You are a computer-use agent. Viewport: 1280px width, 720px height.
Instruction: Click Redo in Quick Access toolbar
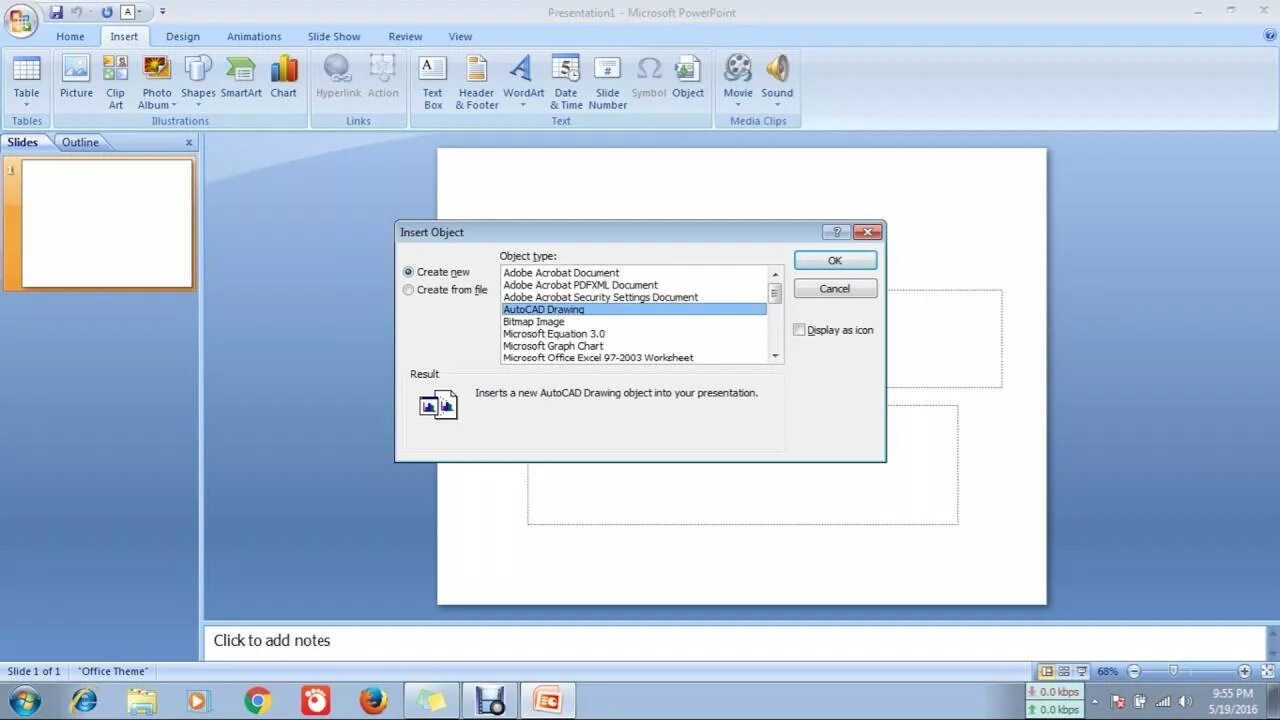coord(107,12)
